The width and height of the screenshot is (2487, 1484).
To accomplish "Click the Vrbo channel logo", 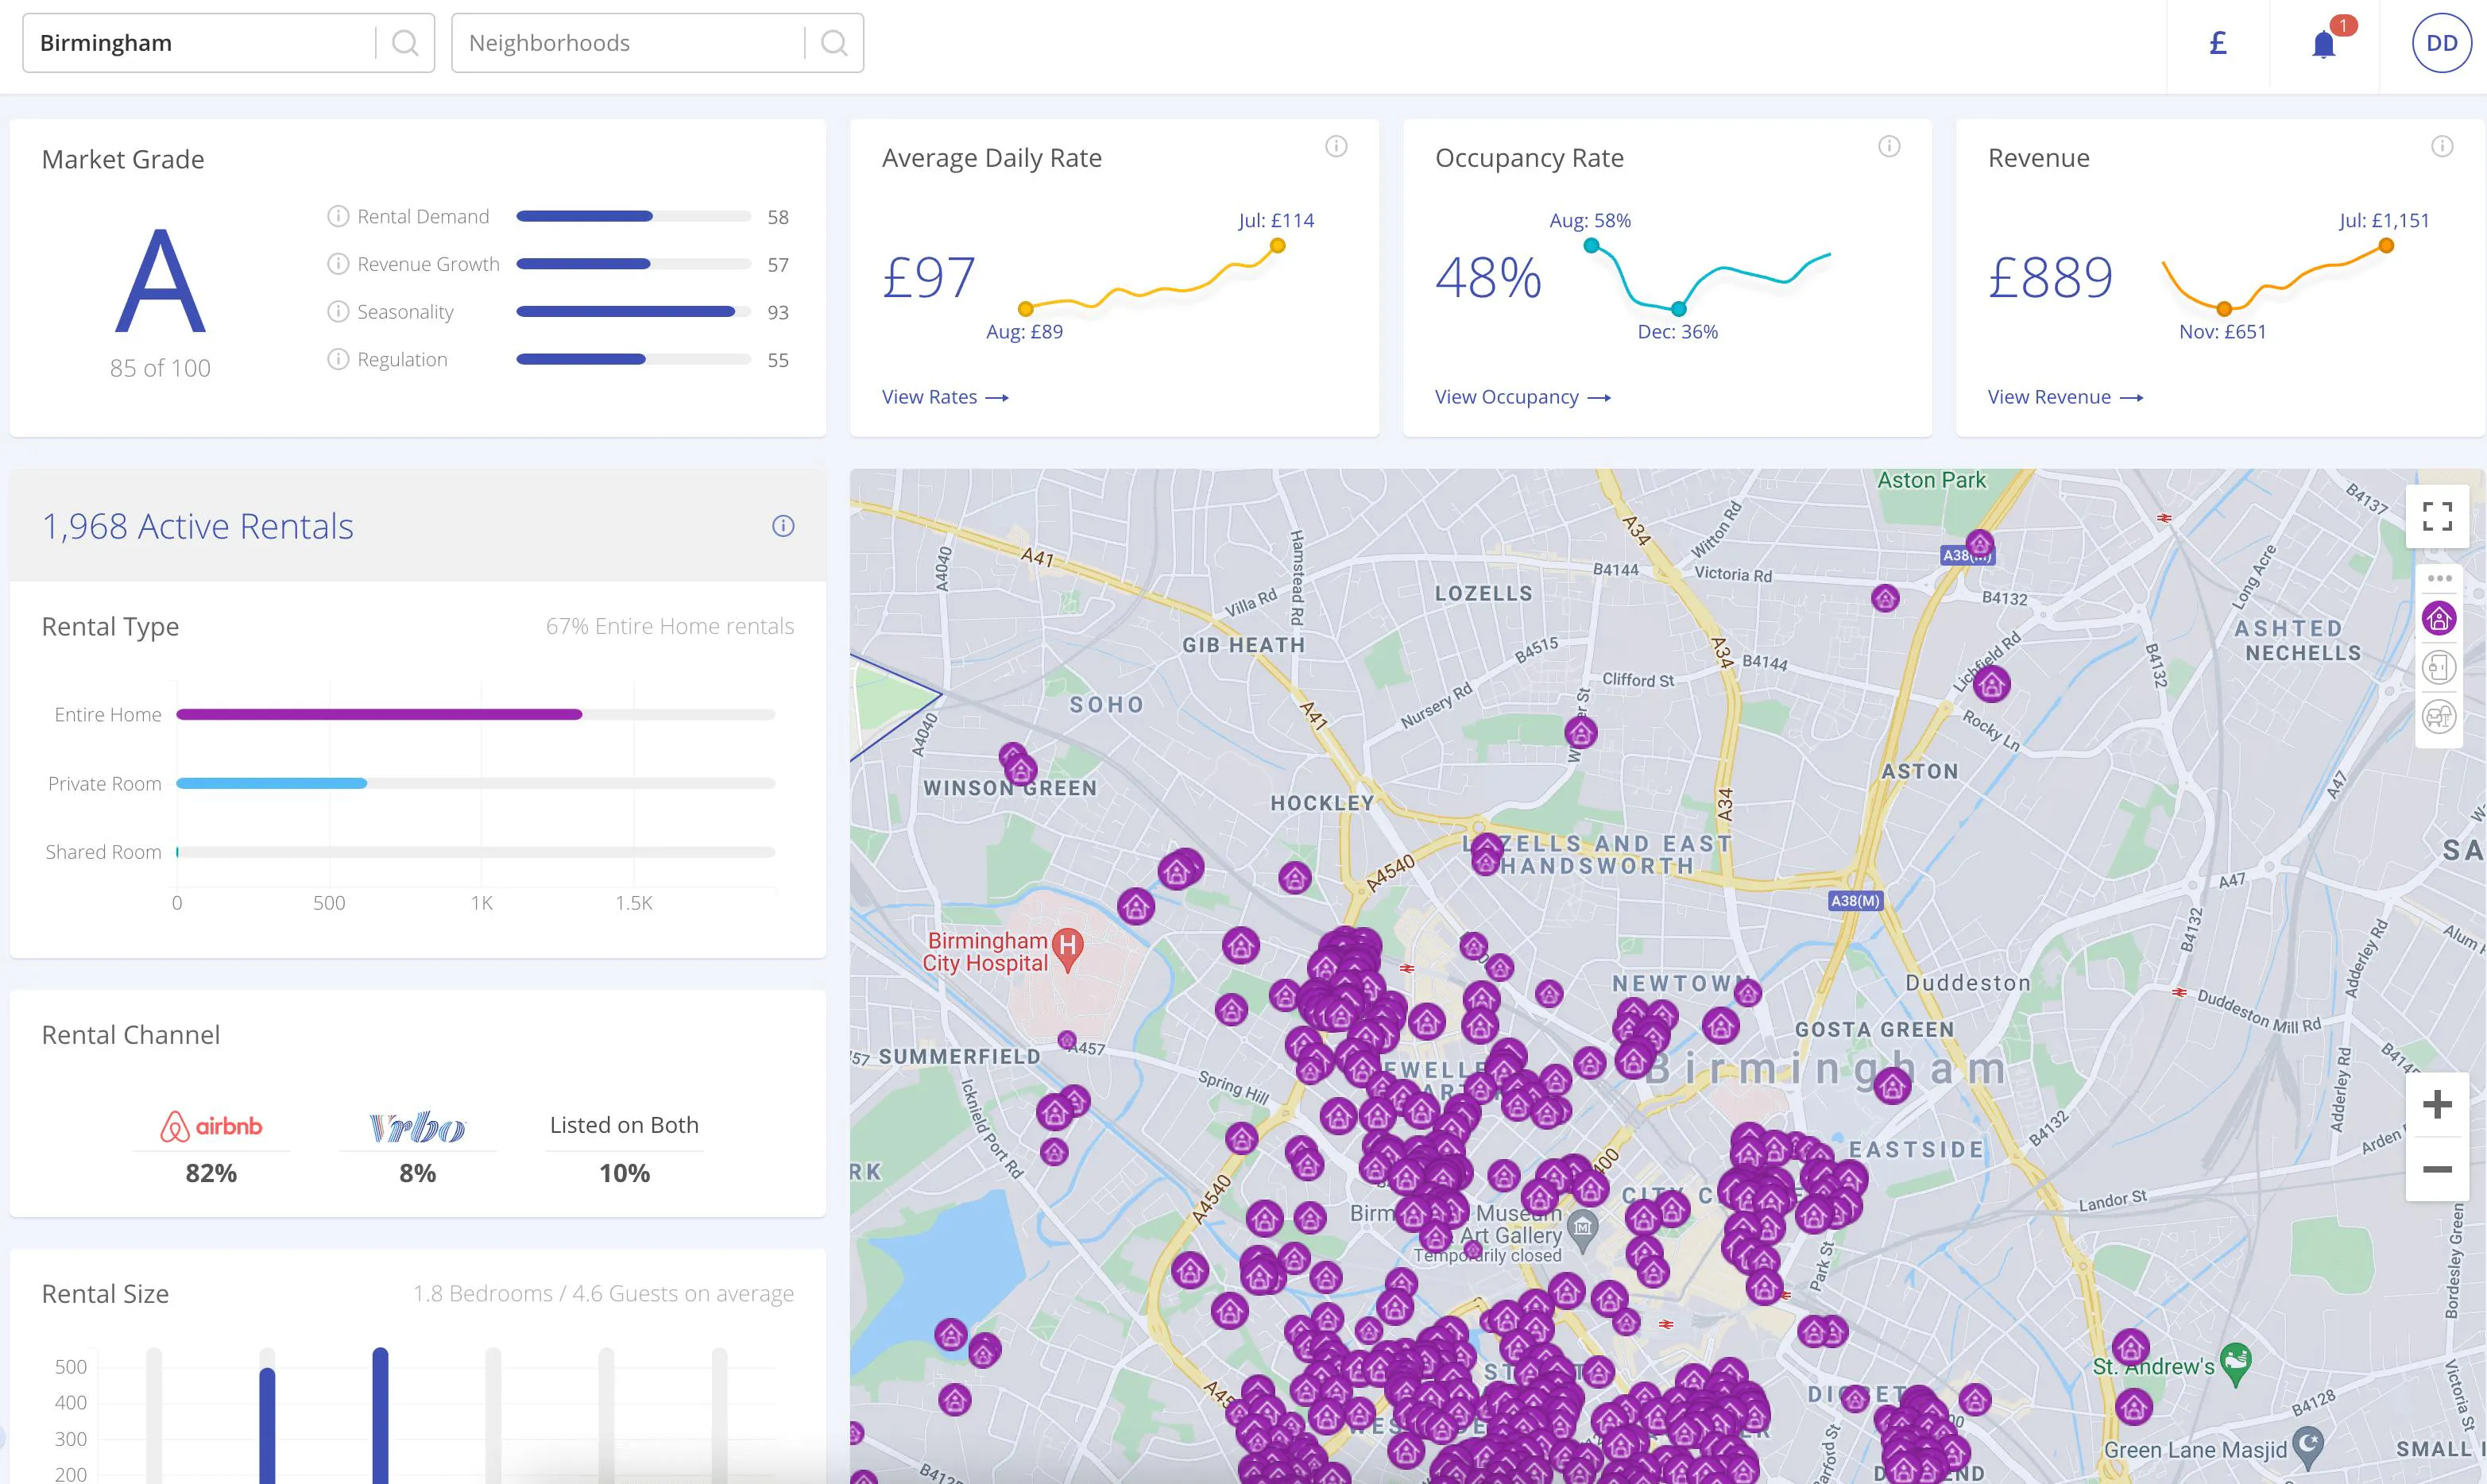I will [x=417, y=1127].
